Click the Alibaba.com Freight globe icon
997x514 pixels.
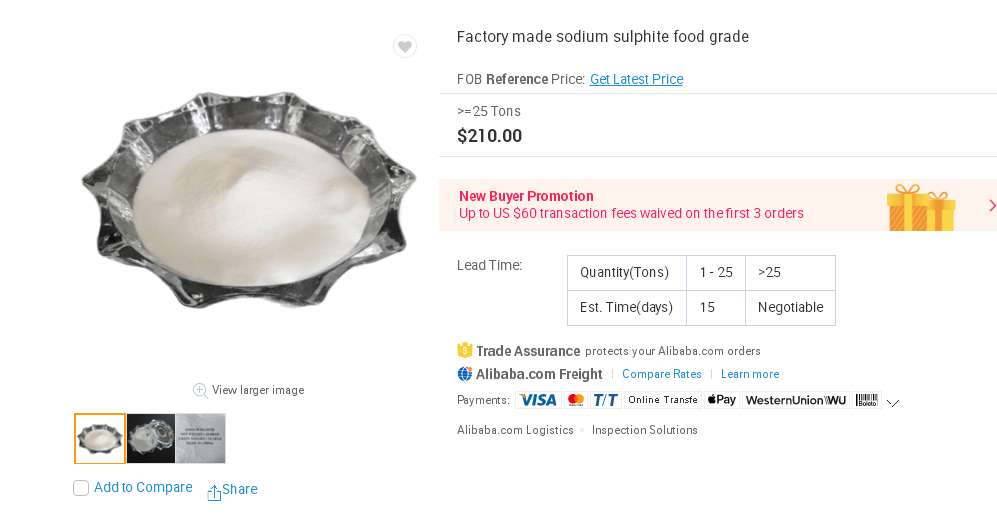[465, 374]
